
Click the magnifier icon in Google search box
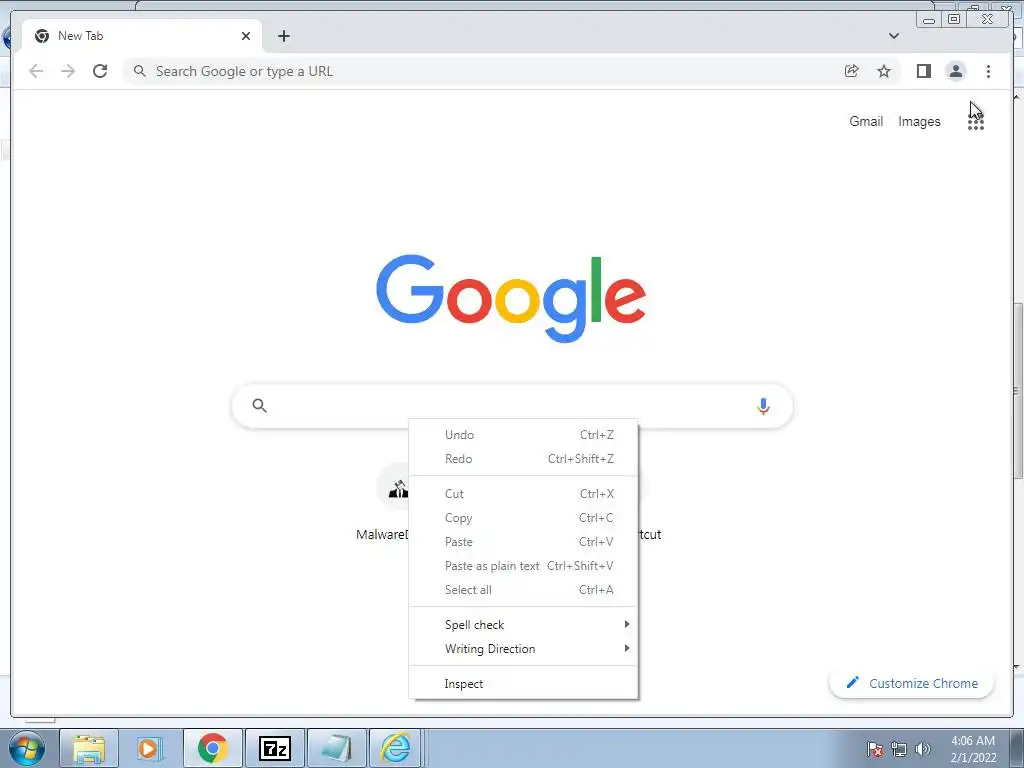[x=259, y=406]
